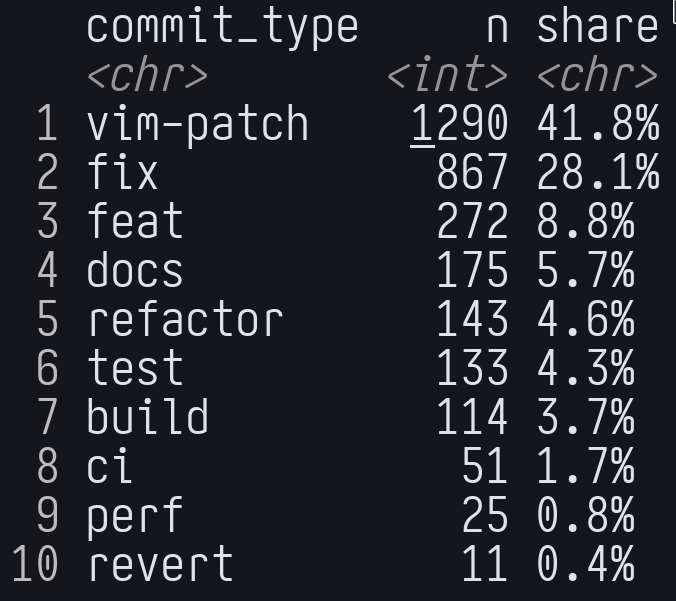Click the <chr> label under commit_type
The width and height of the screenshot is (676, 601).
click(x=147, y=75)
